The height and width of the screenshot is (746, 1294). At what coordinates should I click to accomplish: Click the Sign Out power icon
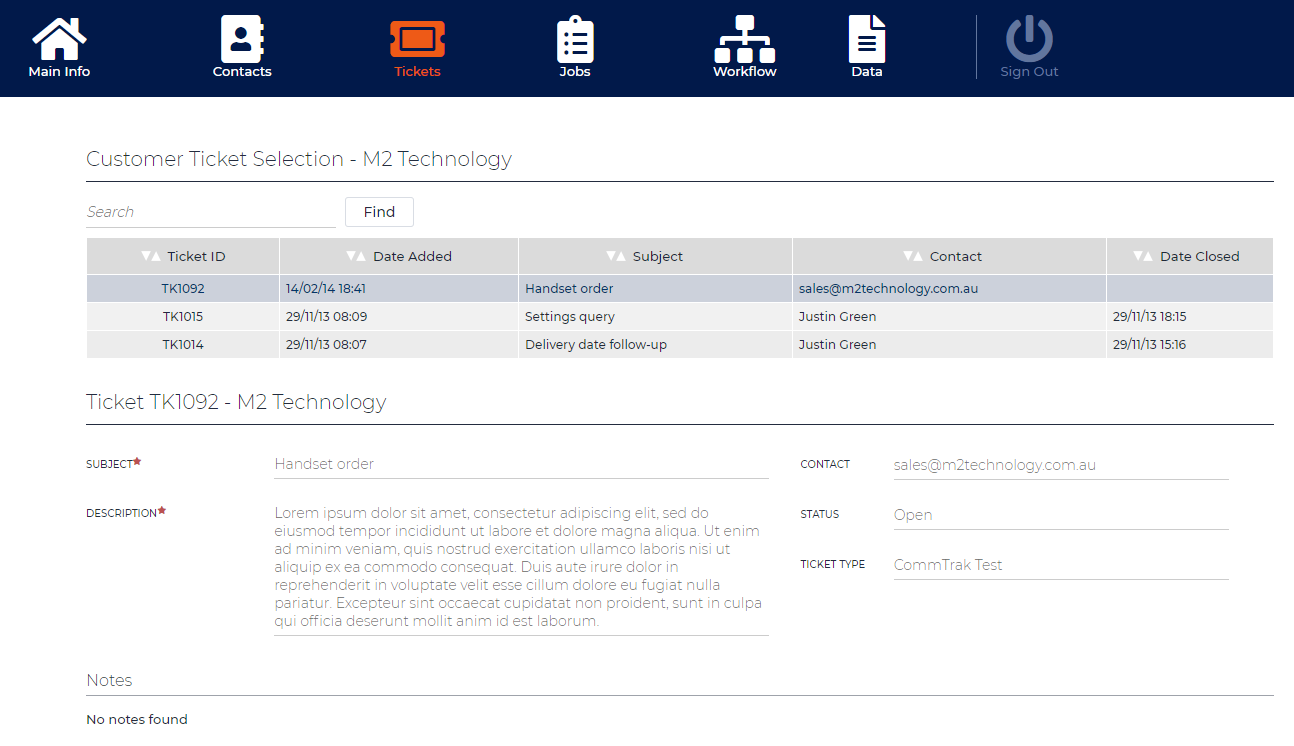(1029, 39)
